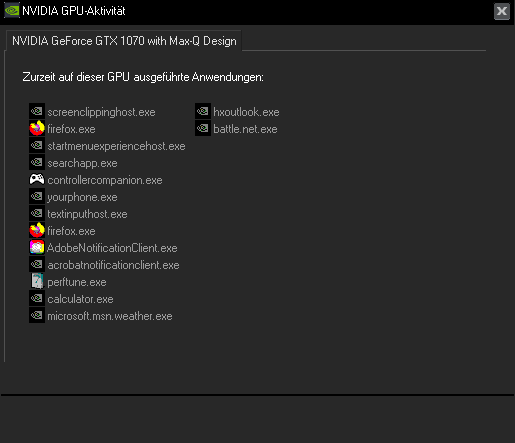The image size is (515, 443).
Task: Select perftune.exe entry text
Action: pos(77,282)
